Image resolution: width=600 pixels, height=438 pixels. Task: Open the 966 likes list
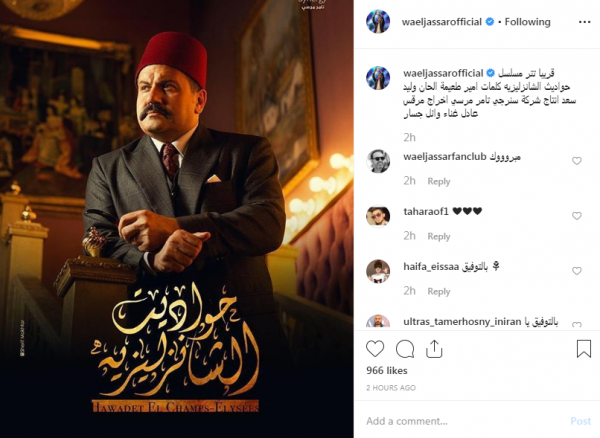click(x=386, y=370)
